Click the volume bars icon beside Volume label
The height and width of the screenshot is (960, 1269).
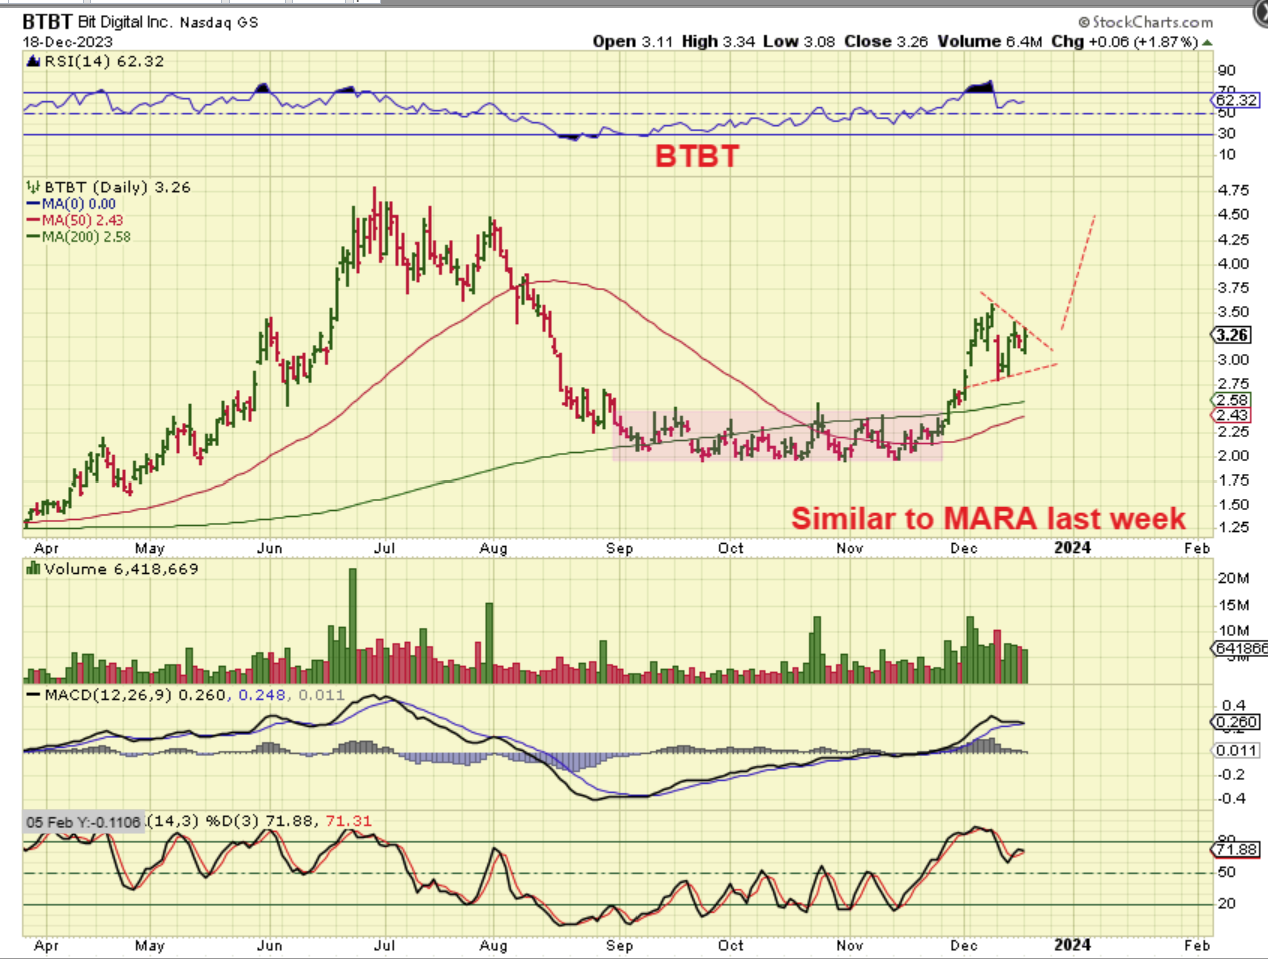pos(34,568)
